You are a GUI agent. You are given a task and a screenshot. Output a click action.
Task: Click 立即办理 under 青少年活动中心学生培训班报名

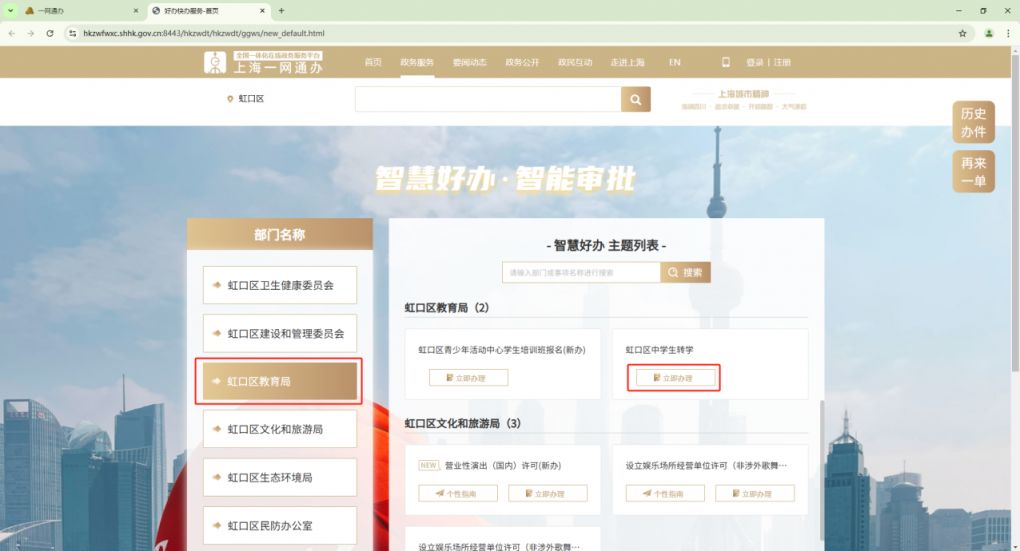pos(468,378)
